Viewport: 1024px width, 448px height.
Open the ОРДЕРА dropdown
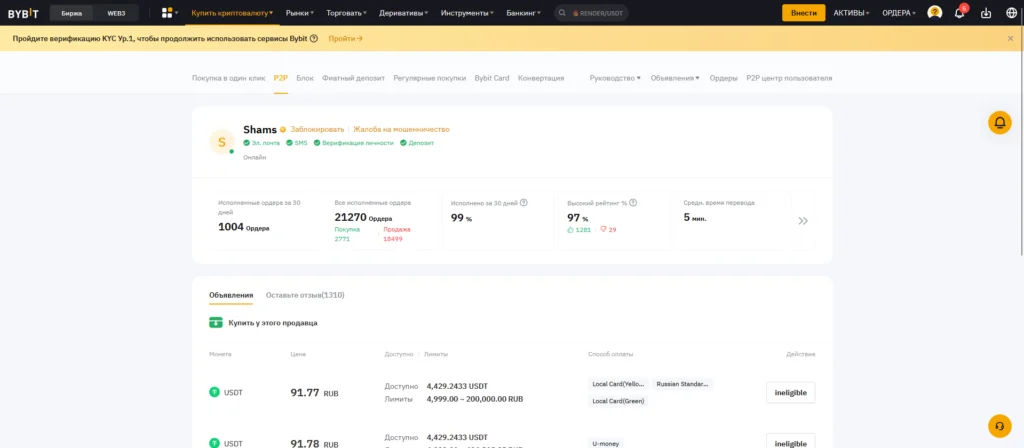[x=899, y=12]
